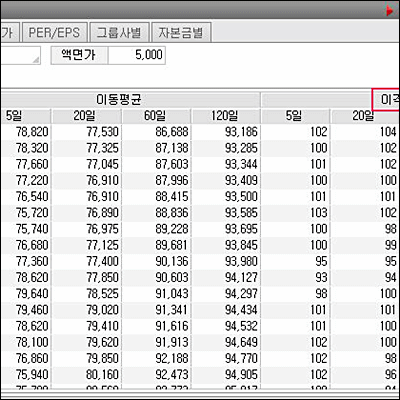Select the cell 78,820

[25, 132]
